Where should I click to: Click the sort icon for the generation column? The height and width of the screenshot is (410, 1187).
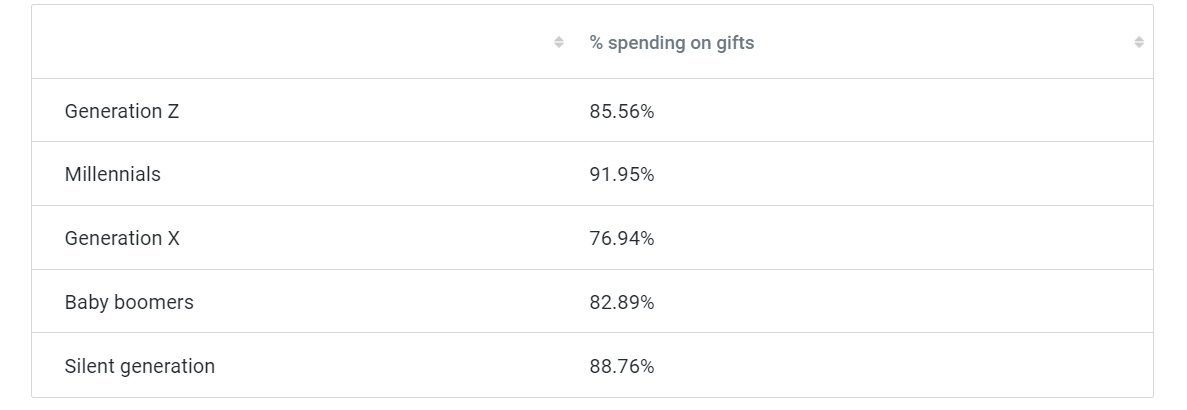tap(559, 42)
